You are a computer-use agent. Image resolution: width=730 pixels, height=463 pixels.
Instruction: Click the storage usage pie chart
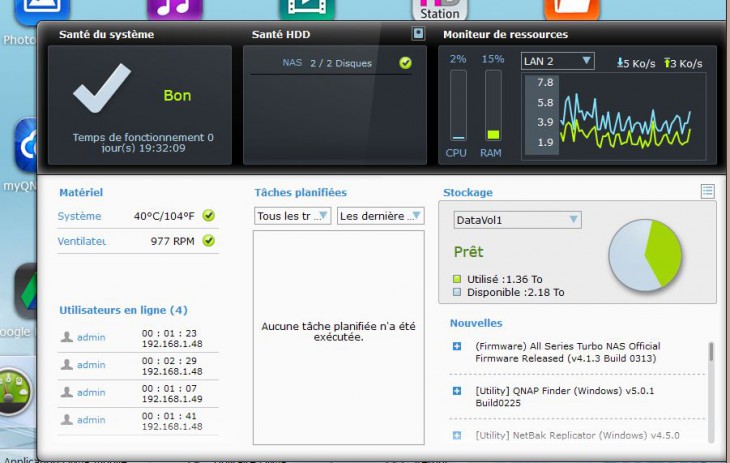645,255
